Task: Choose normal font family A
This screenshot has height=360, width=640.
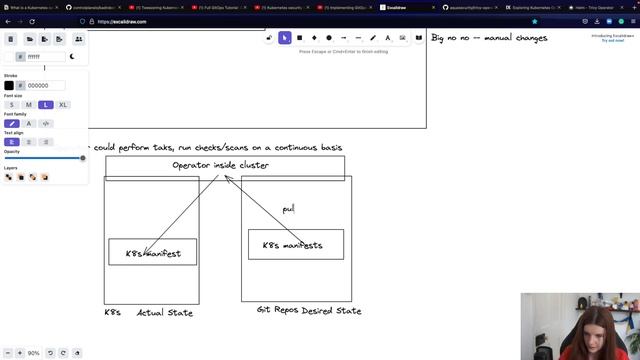Action: pos(29,124)
